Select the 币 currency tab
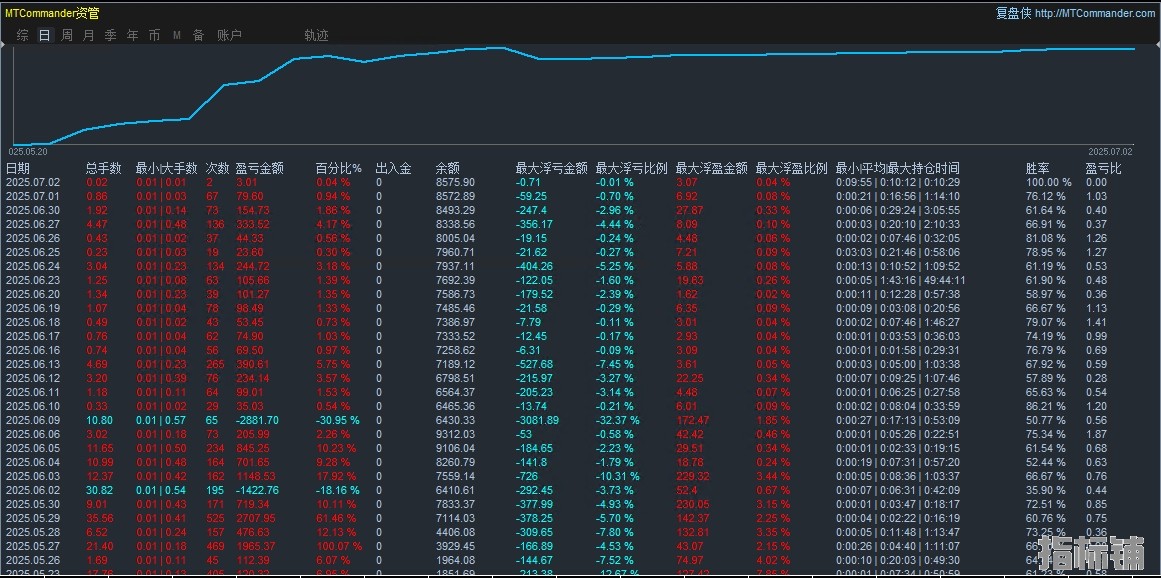The width and height of the screenshot is (1161, 578). pos(154,35)
